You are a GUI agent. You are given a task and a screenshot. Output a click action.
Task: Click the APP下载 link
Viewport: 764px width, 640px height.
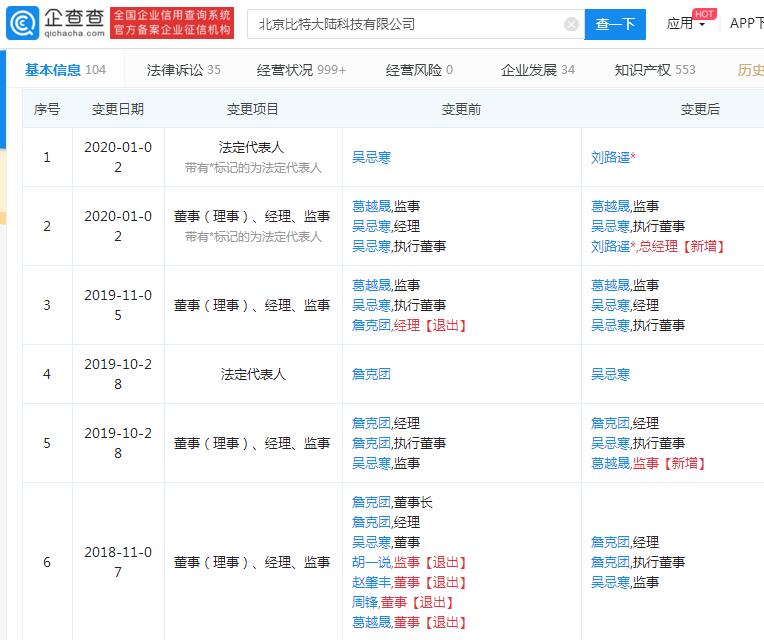[x=746, y=23]
